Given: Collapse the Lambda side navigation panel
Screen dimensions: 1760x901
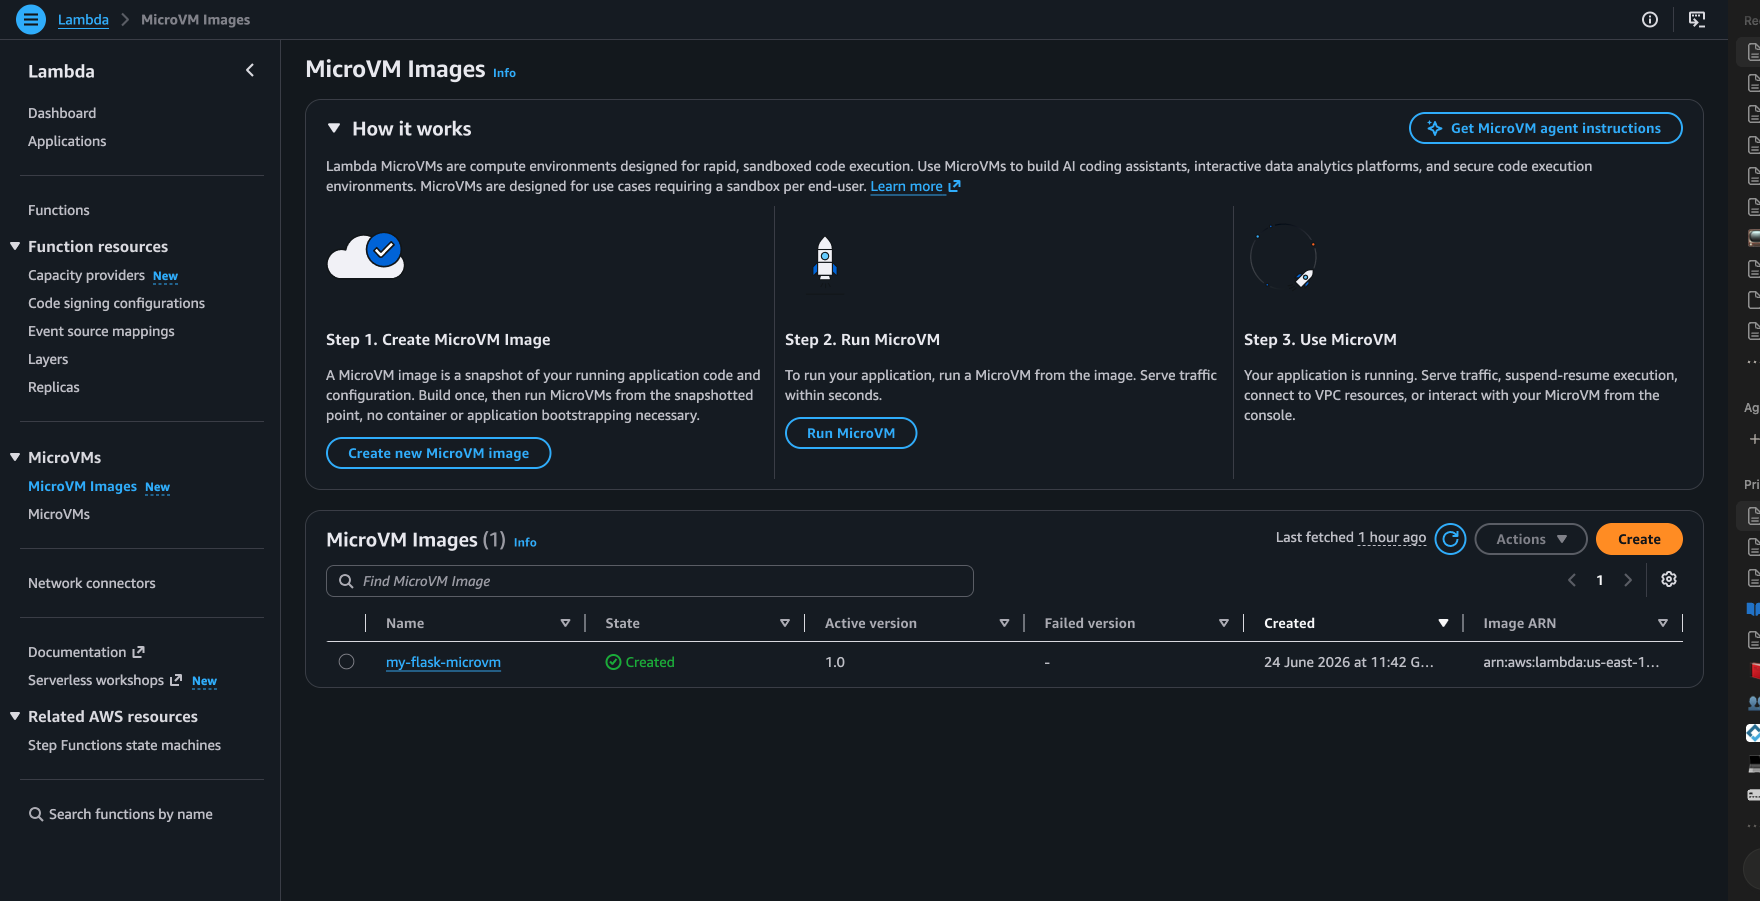Looking at the screenshot, I should coord(250,70).
